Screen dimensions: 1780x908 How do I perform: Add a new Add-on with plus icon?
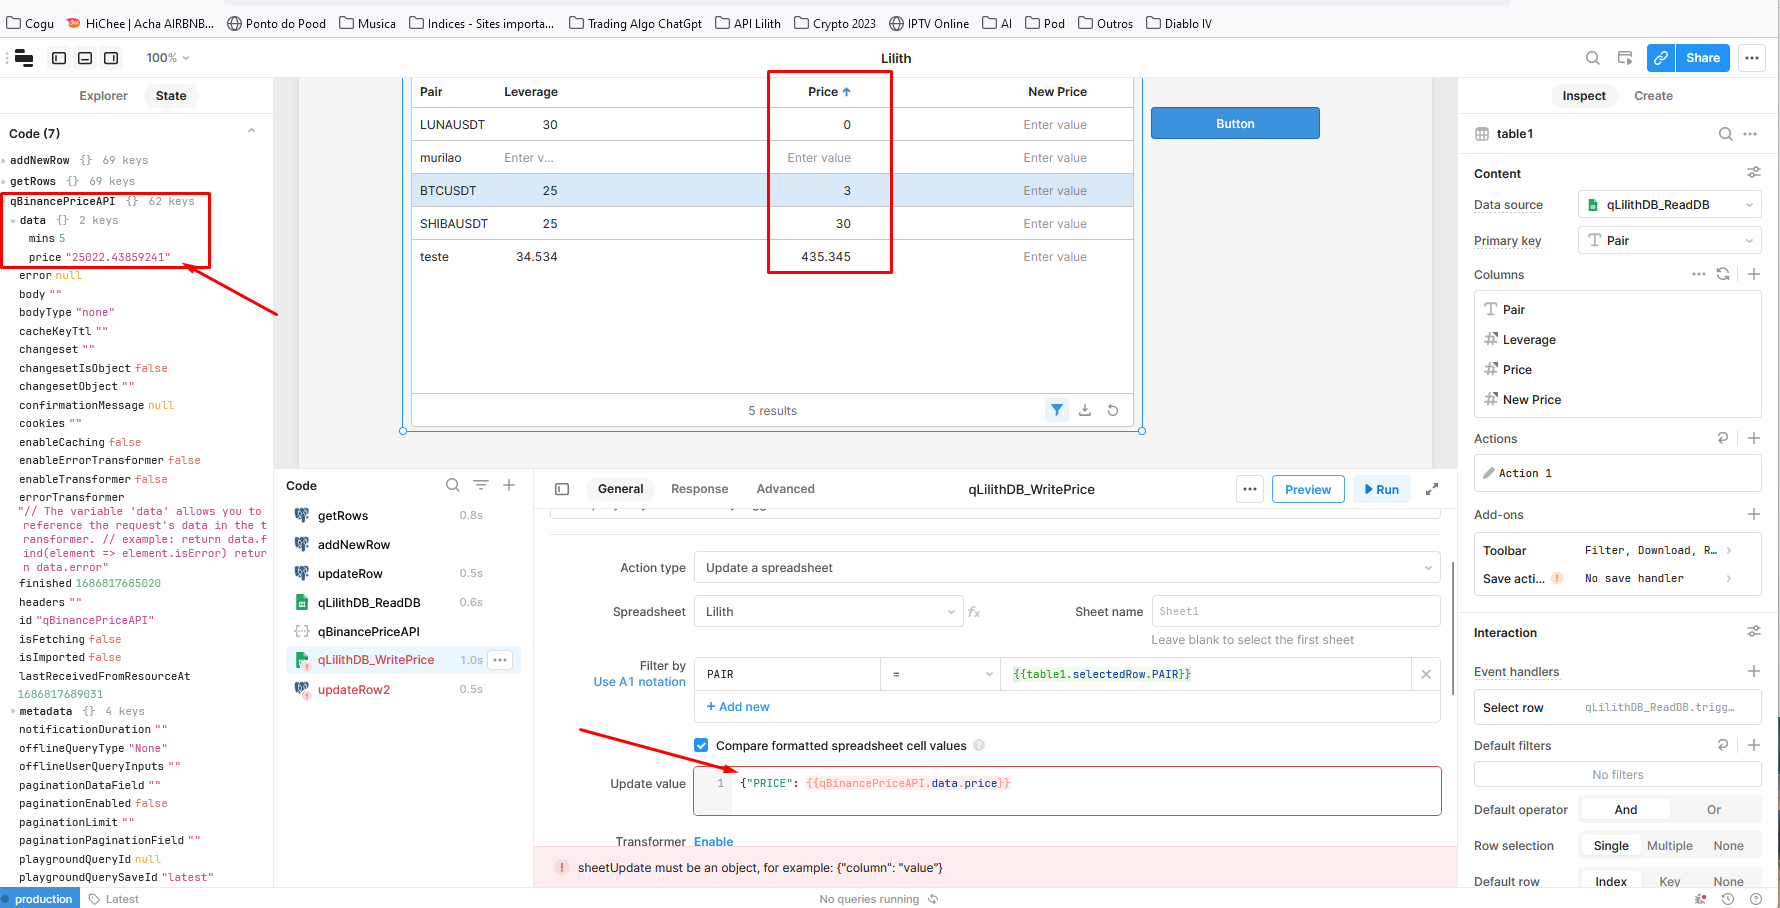[x=1754, y=514]
